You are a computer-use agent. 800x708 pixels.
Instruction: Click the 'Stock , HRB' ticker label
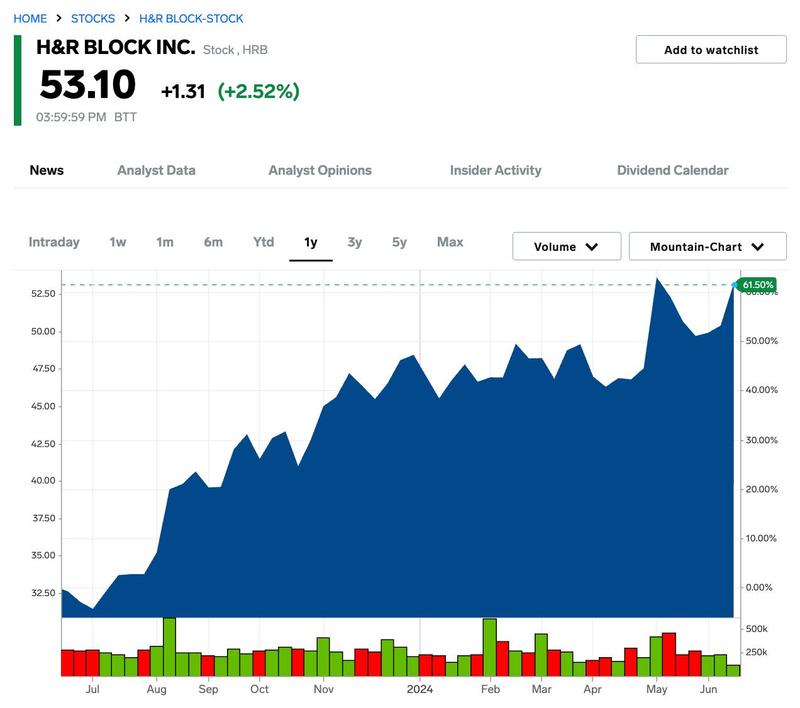point(235,50)
